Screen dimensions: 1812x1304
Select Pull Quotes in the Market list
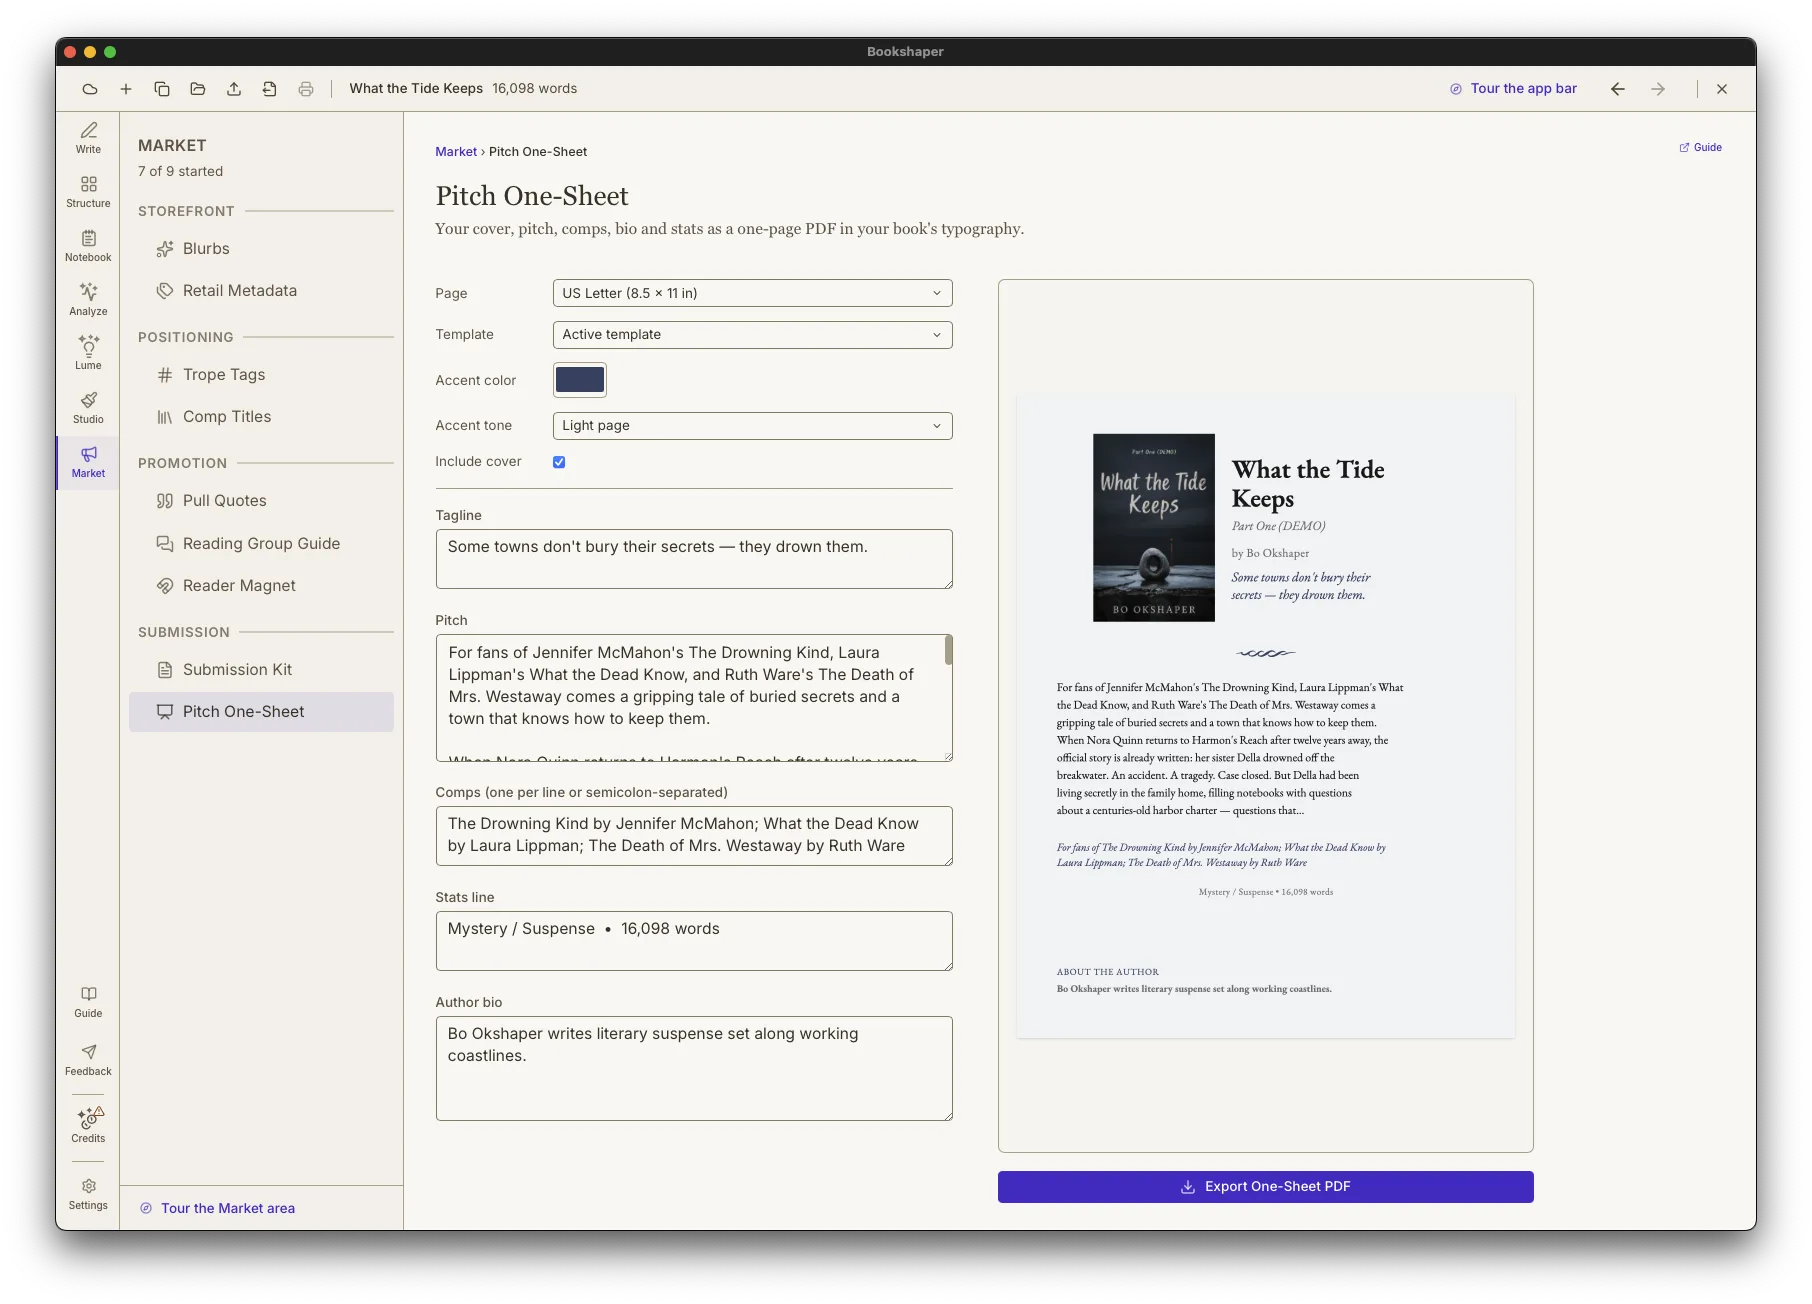[x=261, y=501]
